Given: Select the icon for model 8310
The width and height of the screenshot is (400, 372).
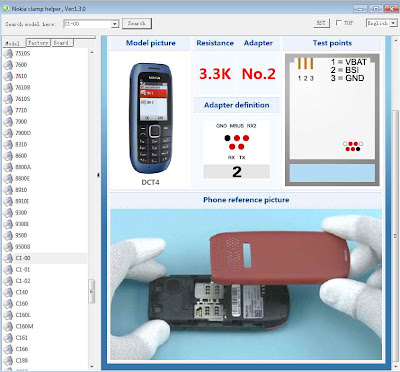Looking at the screenshot, I should 8,144.
